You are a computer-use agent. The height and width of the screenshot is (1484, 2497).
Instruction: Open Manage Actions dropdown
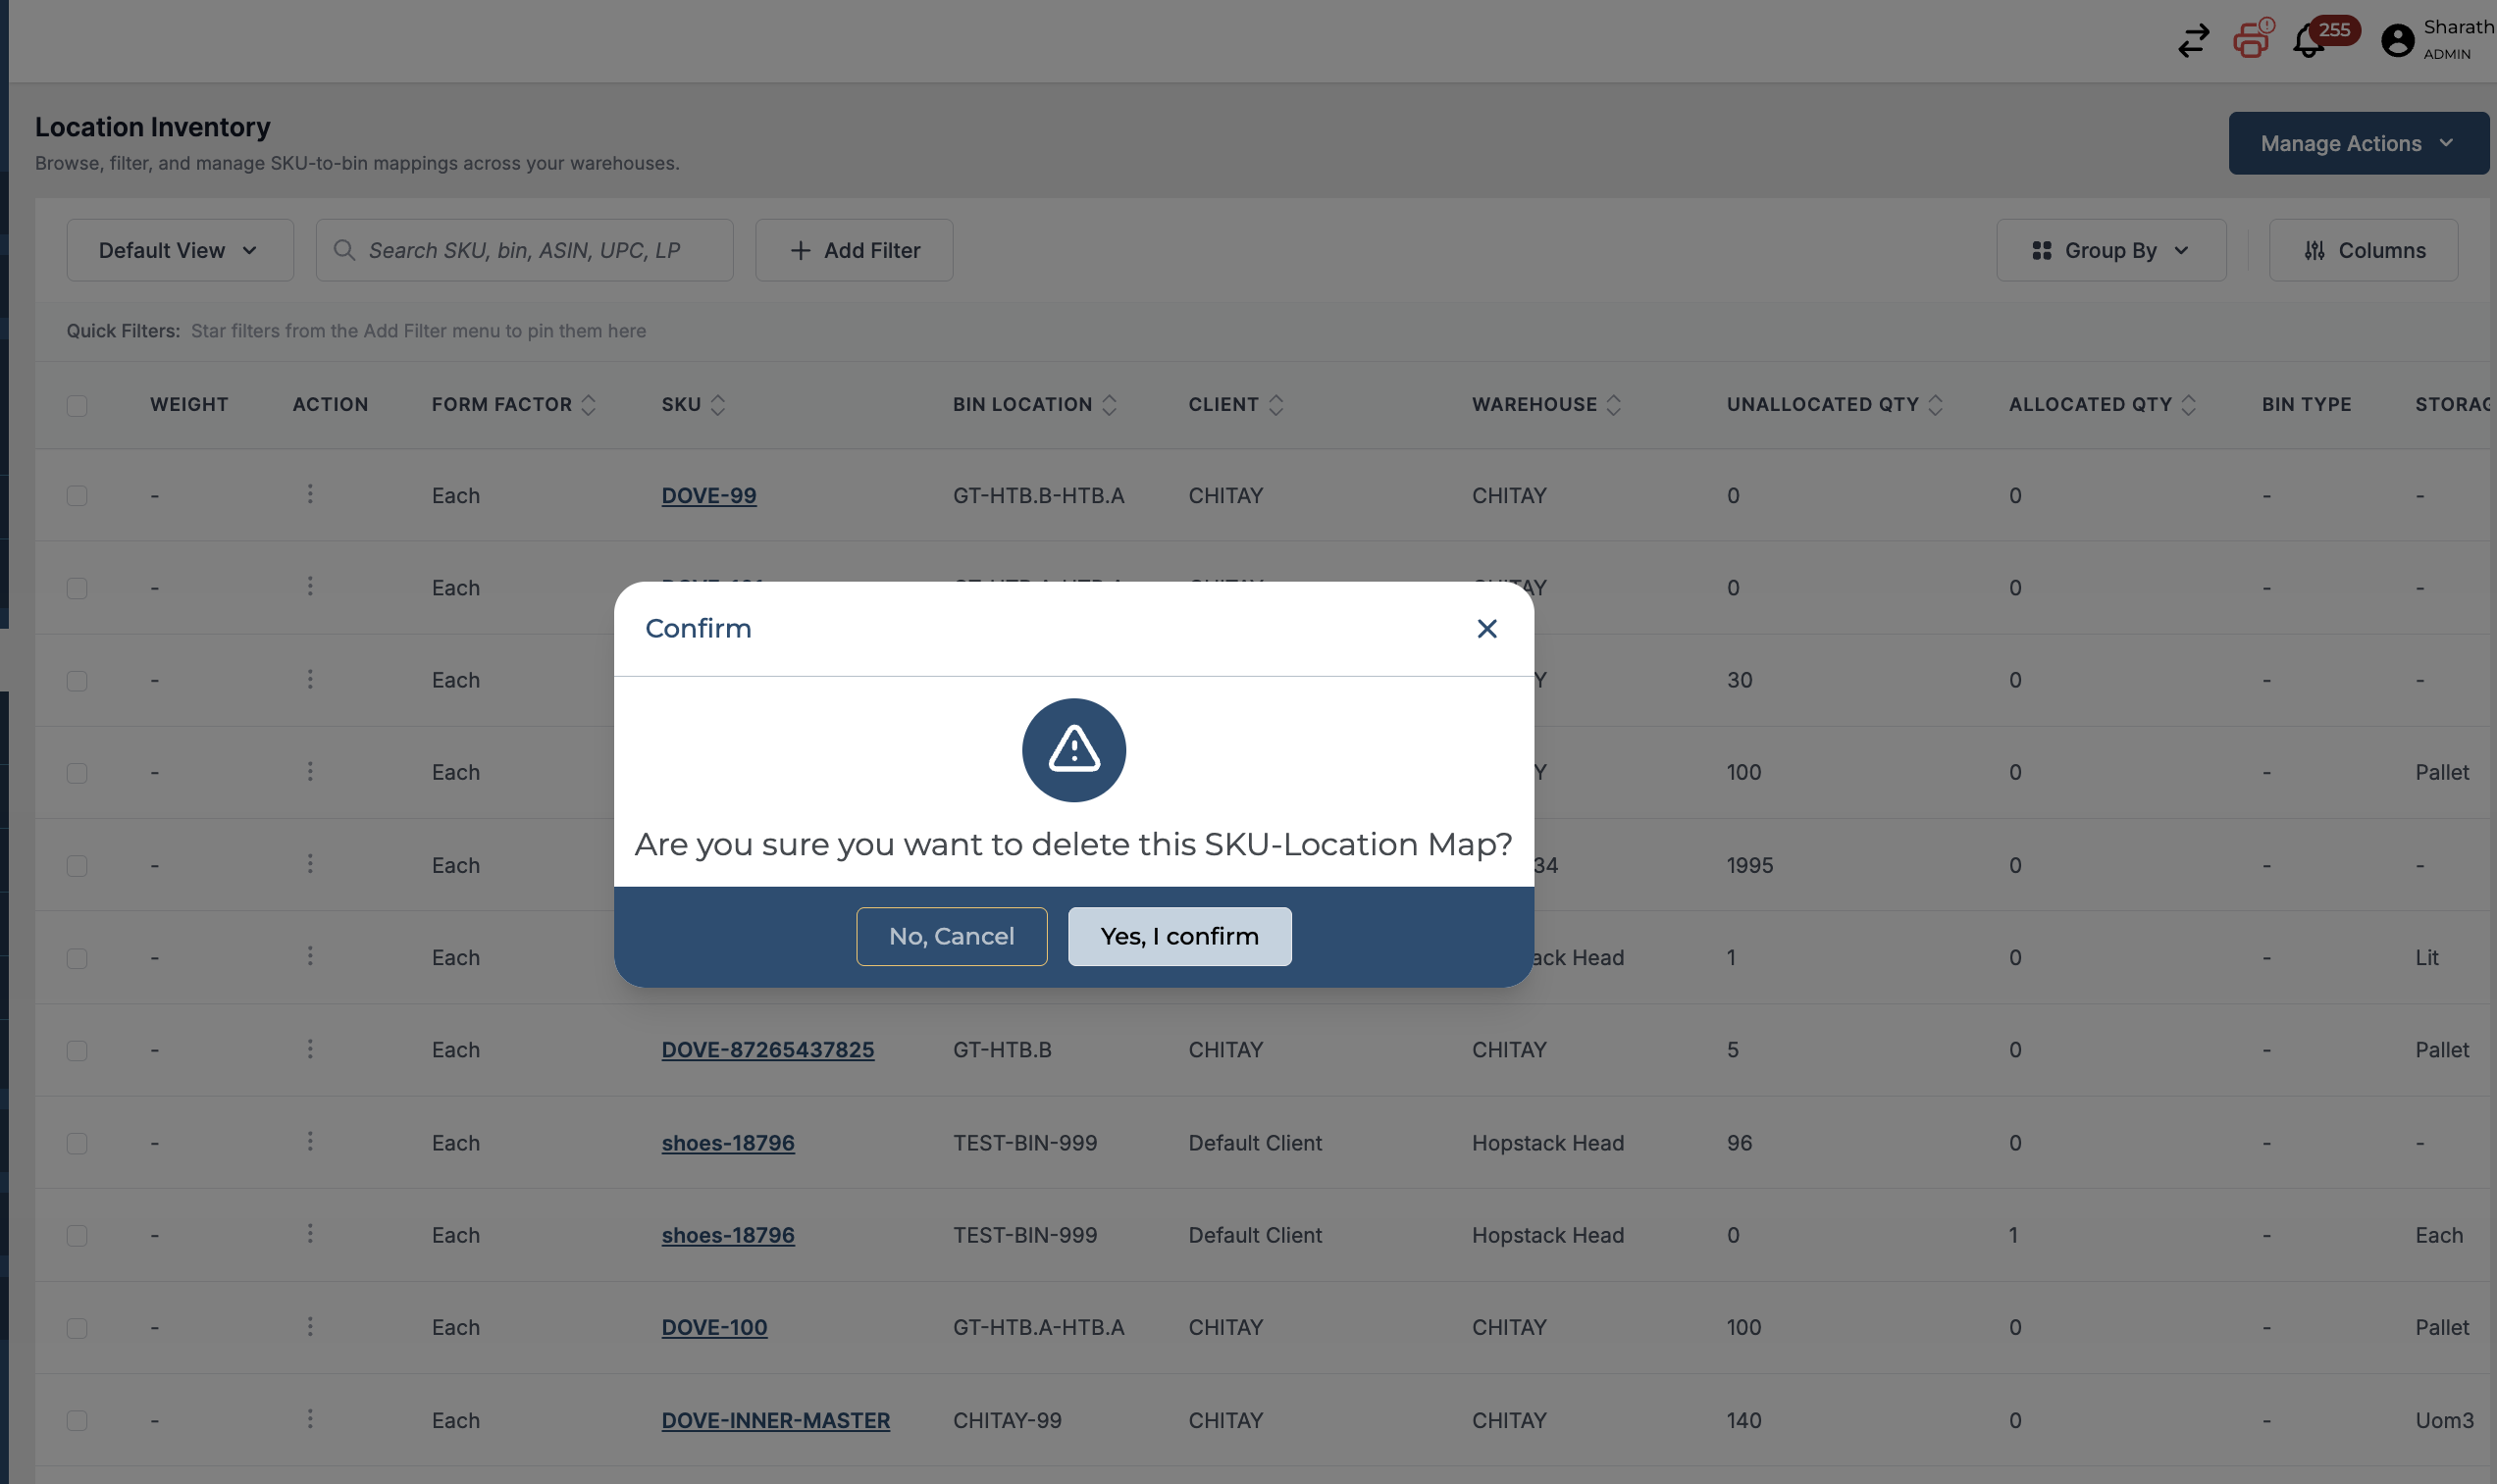coord(2358,143)
